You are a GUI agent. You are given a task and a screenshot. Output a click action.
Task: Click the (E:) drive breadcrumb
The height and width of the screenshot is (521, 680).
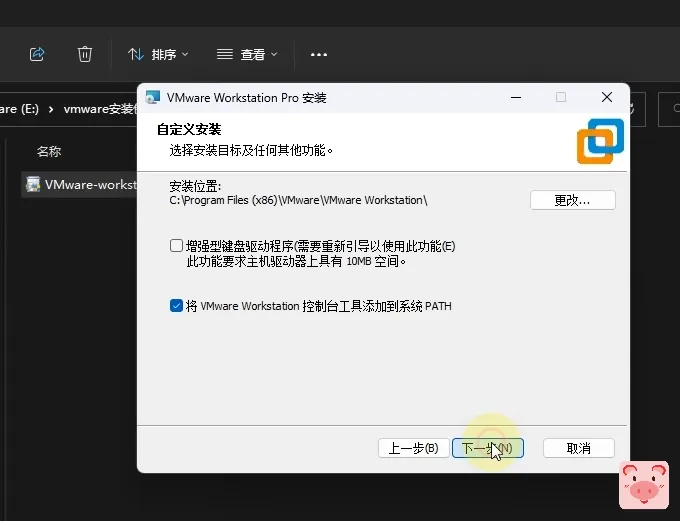point(19,108)
